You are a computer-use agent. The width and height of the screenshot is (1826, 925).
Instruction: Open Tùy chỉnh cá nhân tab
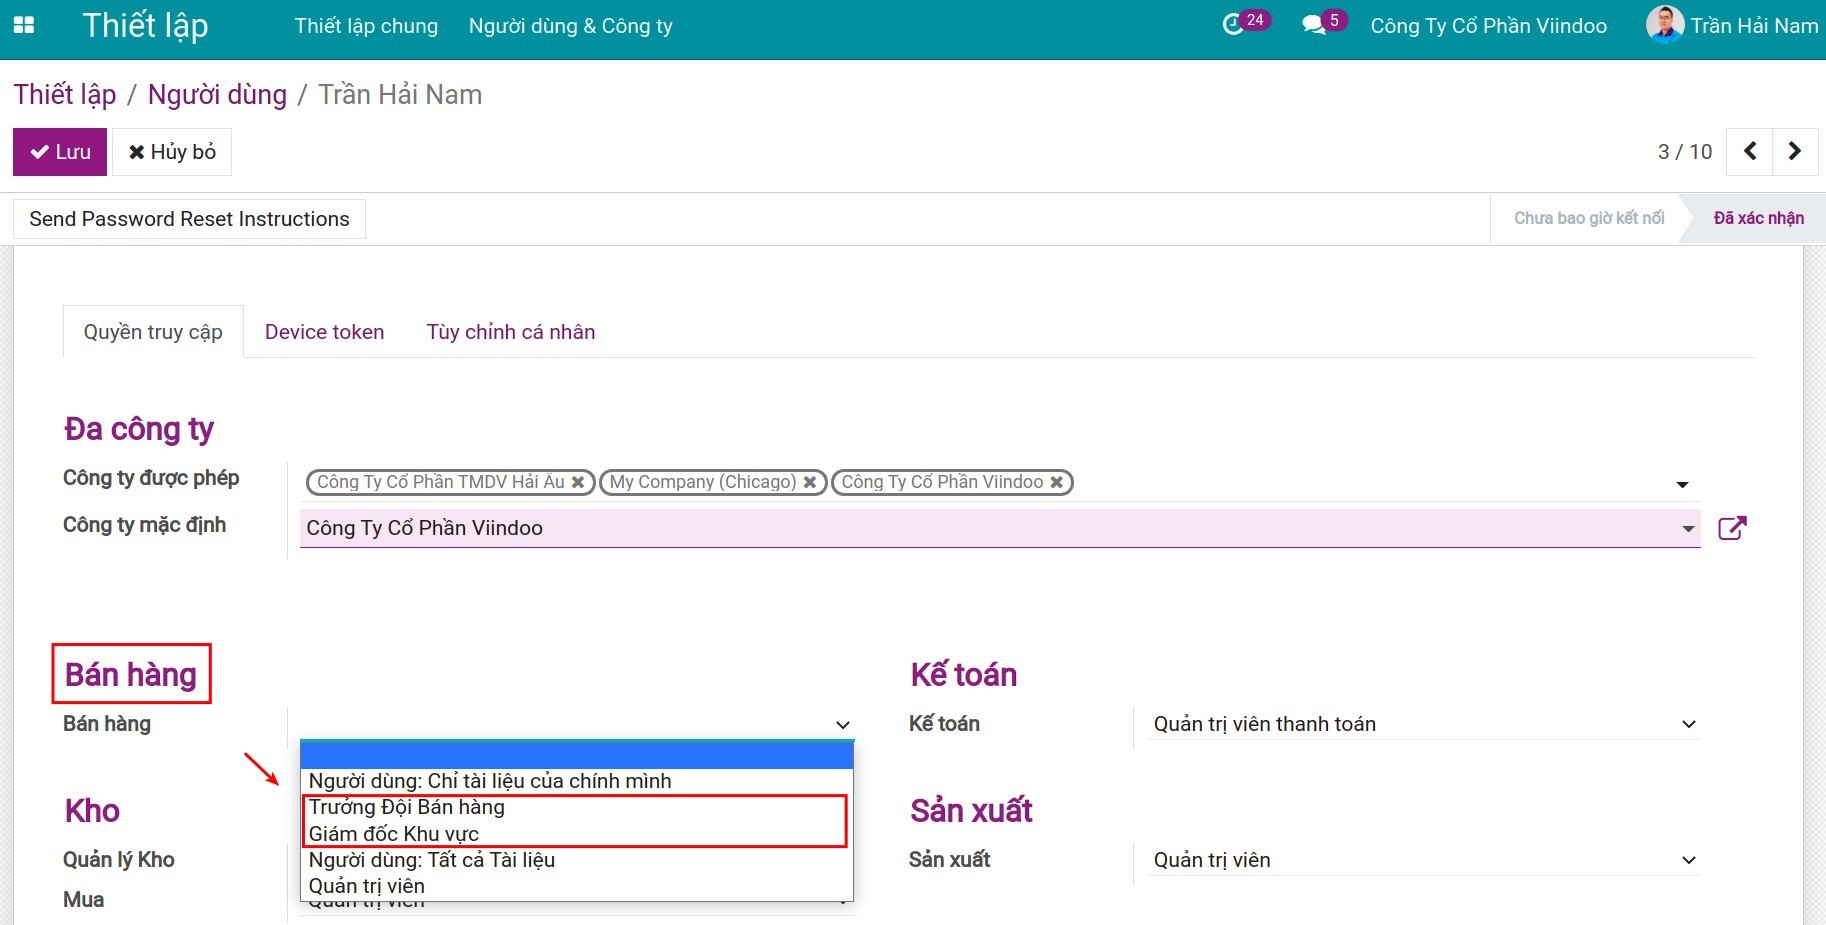point(510,332)
